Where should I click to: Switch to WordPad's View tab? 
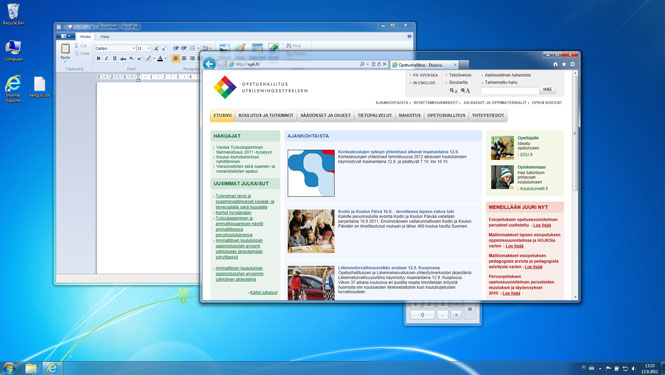click(104, 36)
